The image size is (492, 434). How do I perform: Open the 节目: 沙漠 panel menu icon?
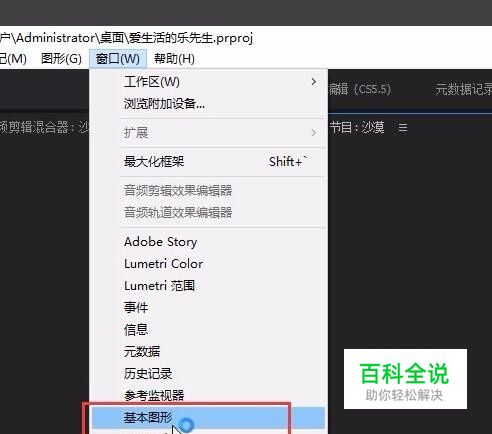pos(403,127)
